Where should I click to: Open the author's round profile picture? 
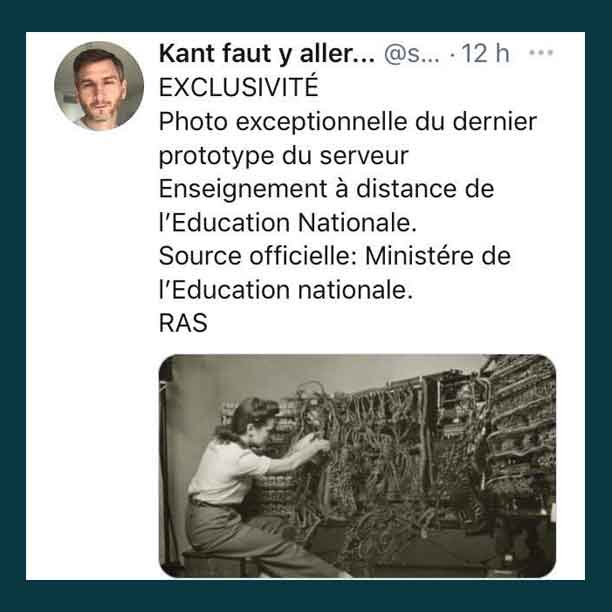99,86
